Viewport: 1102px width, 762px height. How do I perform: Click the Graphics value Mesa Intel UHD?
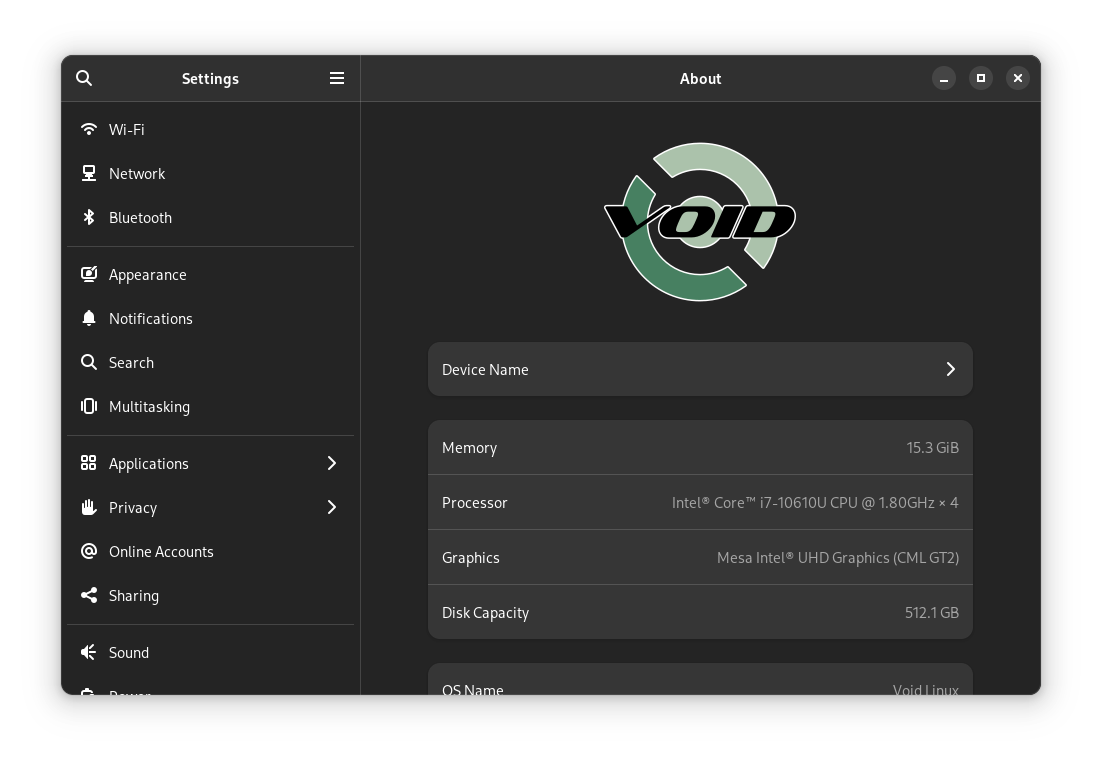tap(838, 557)
